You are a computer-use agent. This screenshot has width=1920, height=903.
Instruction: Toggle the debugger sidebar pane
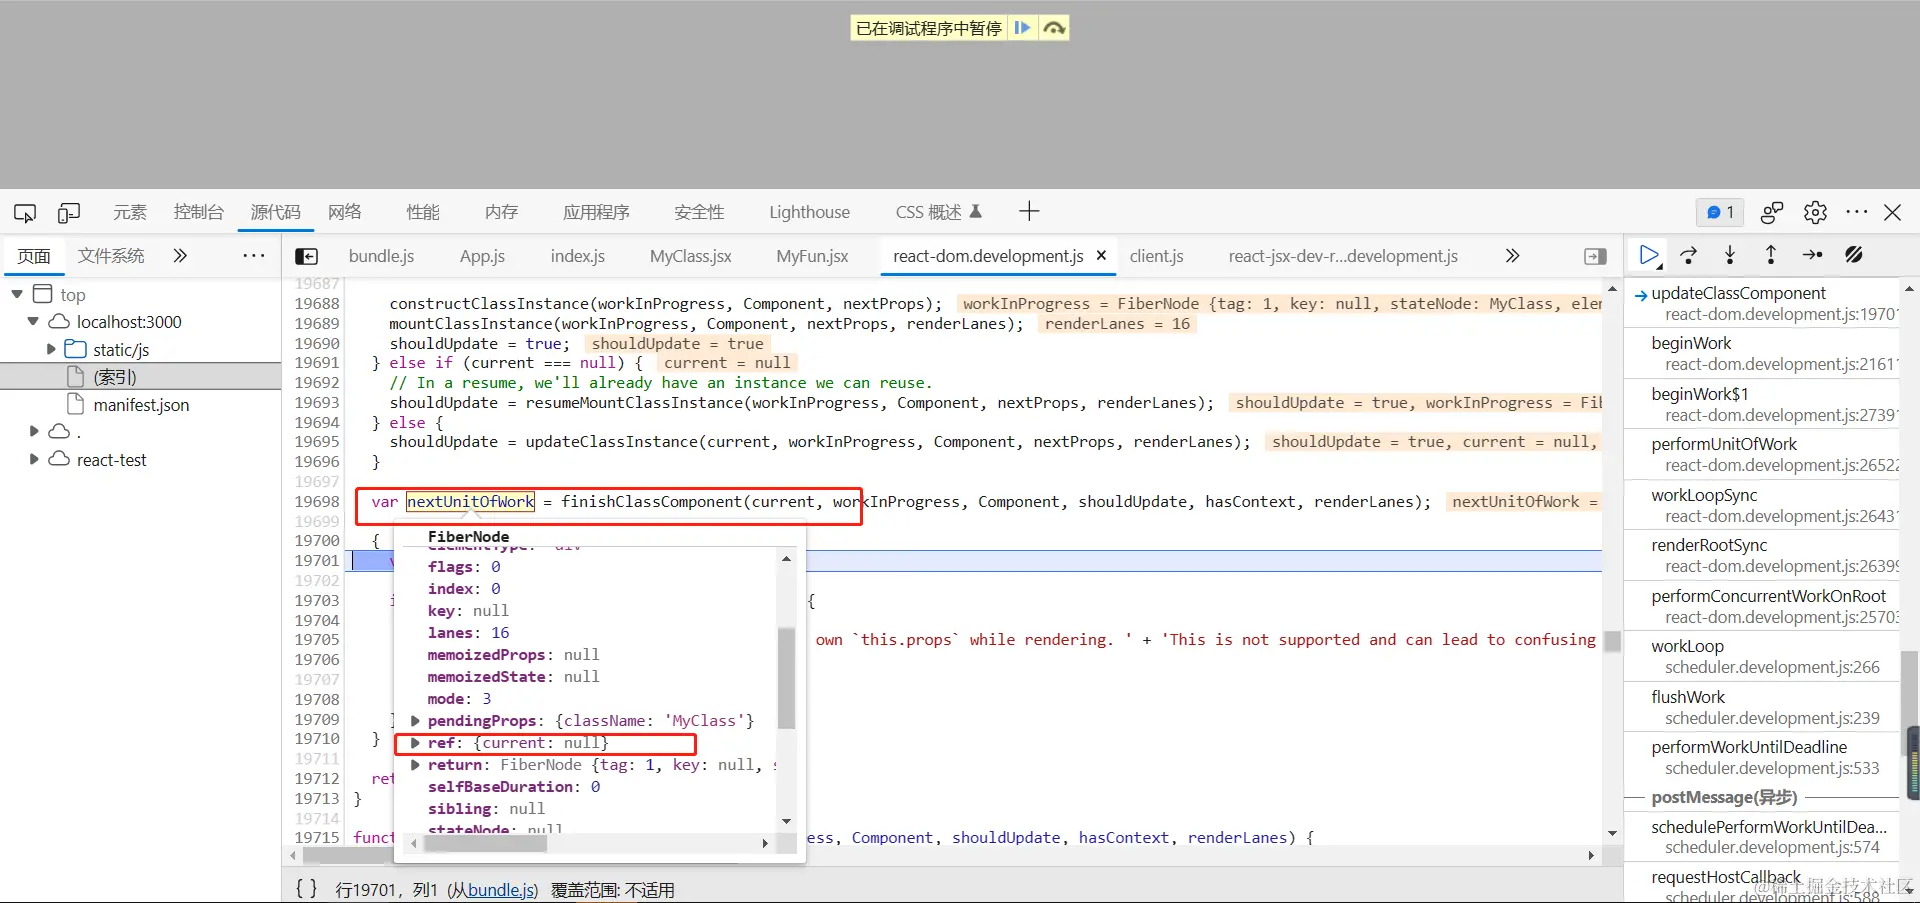pyautogui.click(x=1595, y=257)
